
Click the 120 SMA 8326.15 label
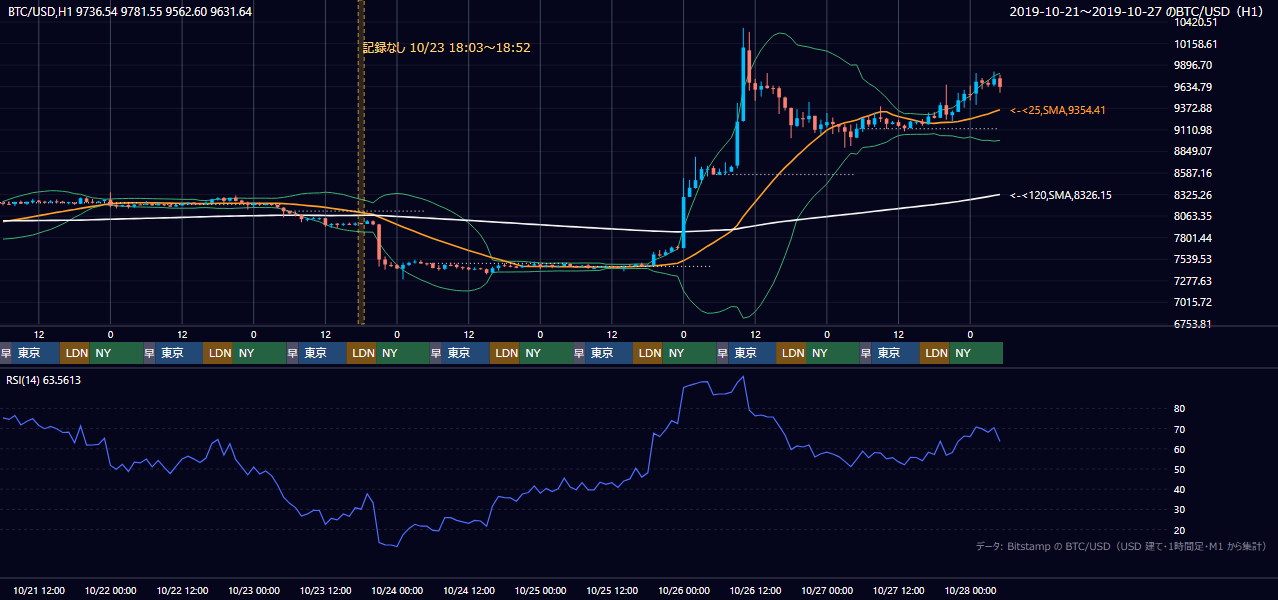[1061, 196]
